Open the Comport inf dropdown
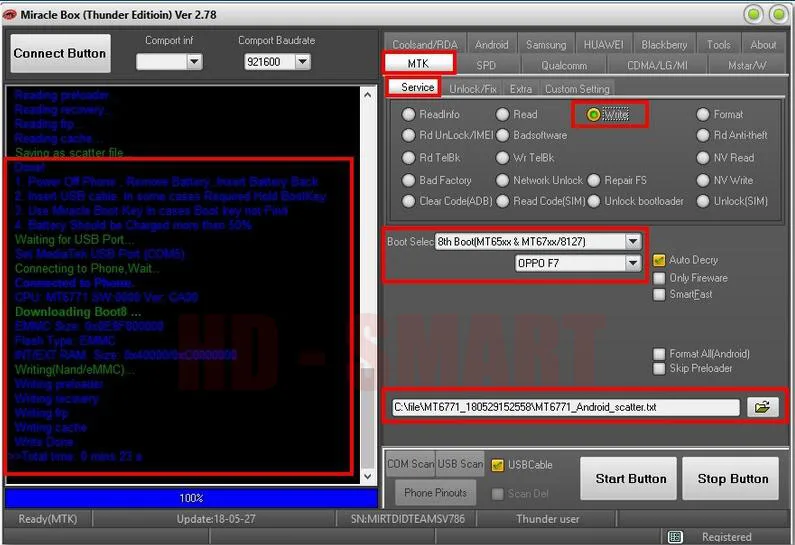 click(194, 62)
